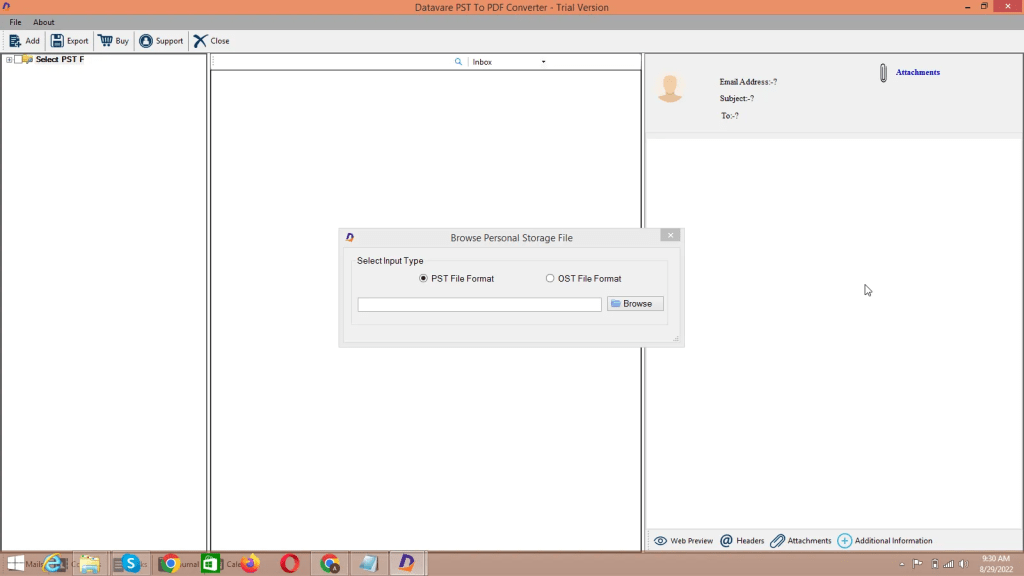Viewport: 1024px width, 576px height.
Task: View email Headers at-sign icon
Action: [x=727, y=541]
